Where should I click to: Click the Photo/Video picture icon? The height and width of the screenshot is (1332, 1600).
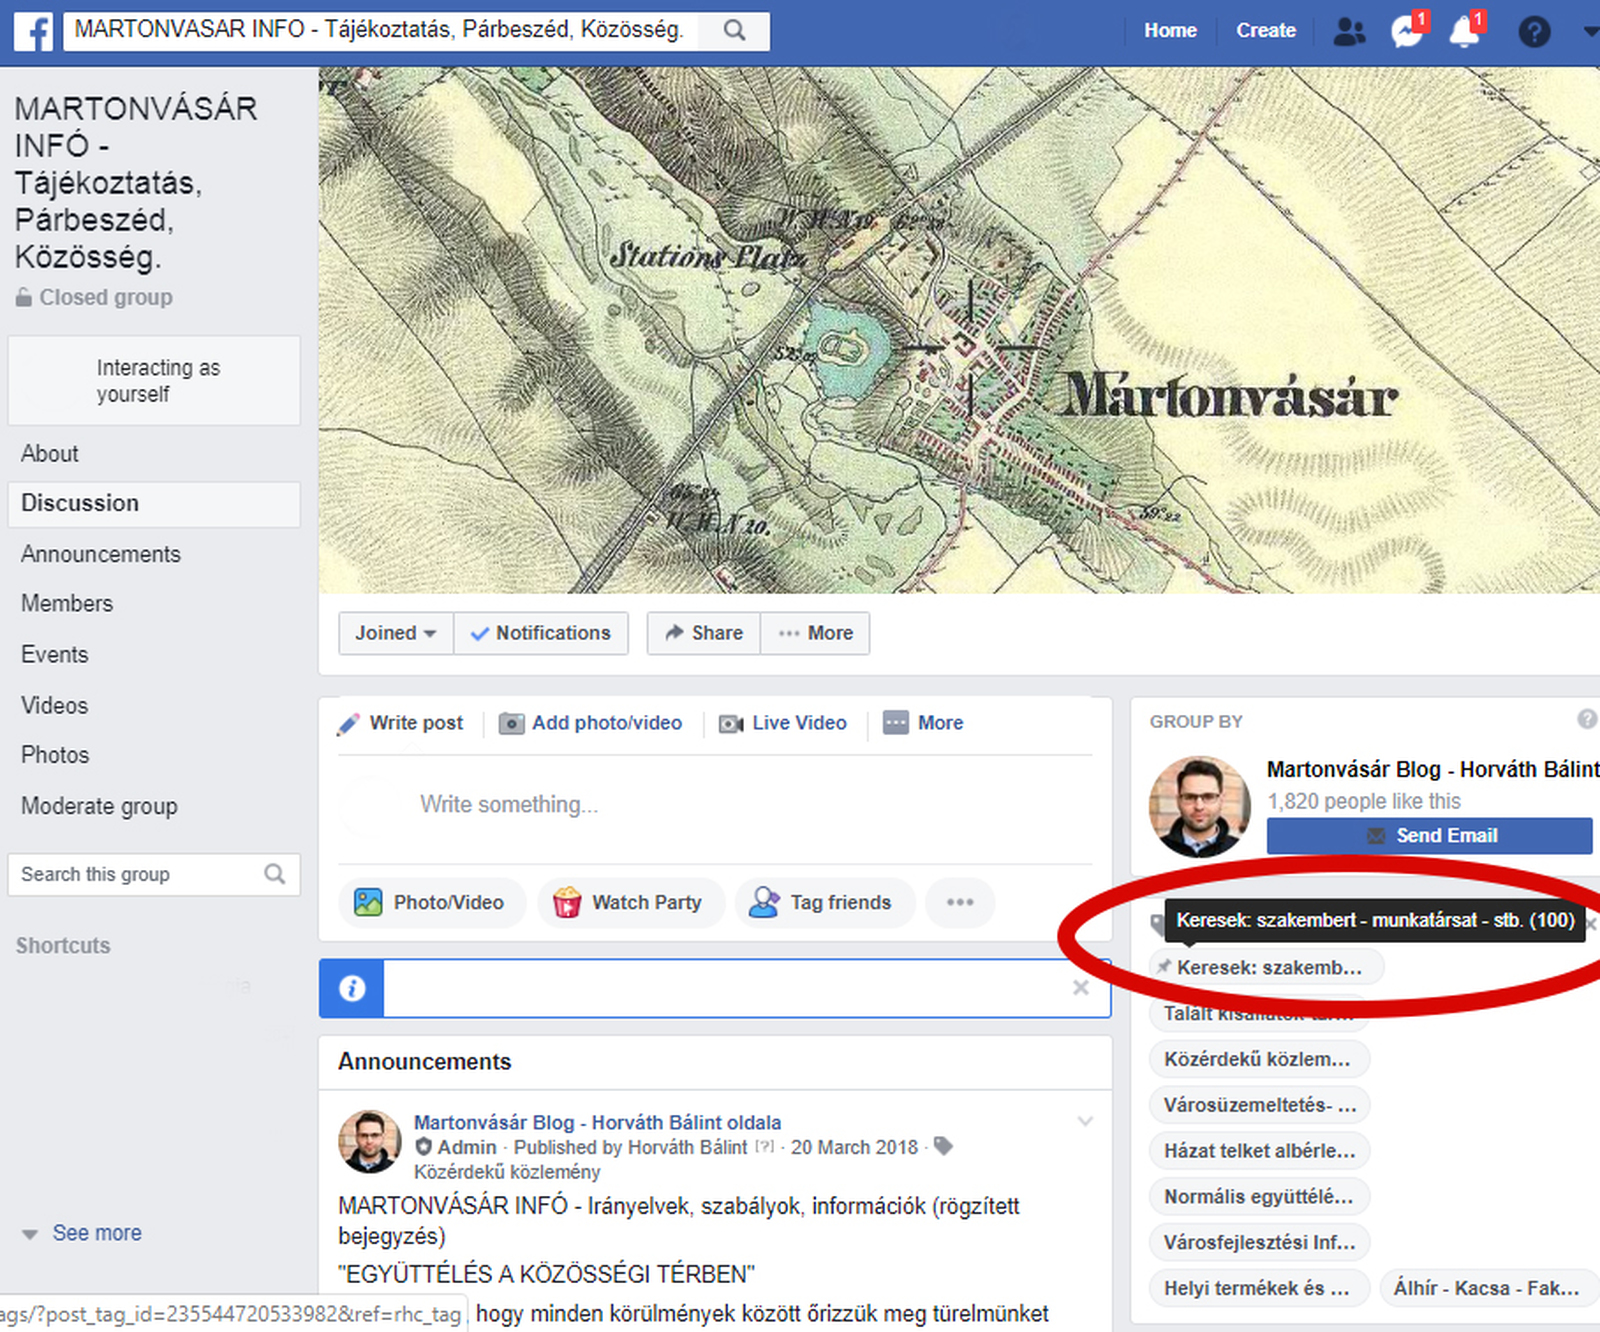(368, 903)
